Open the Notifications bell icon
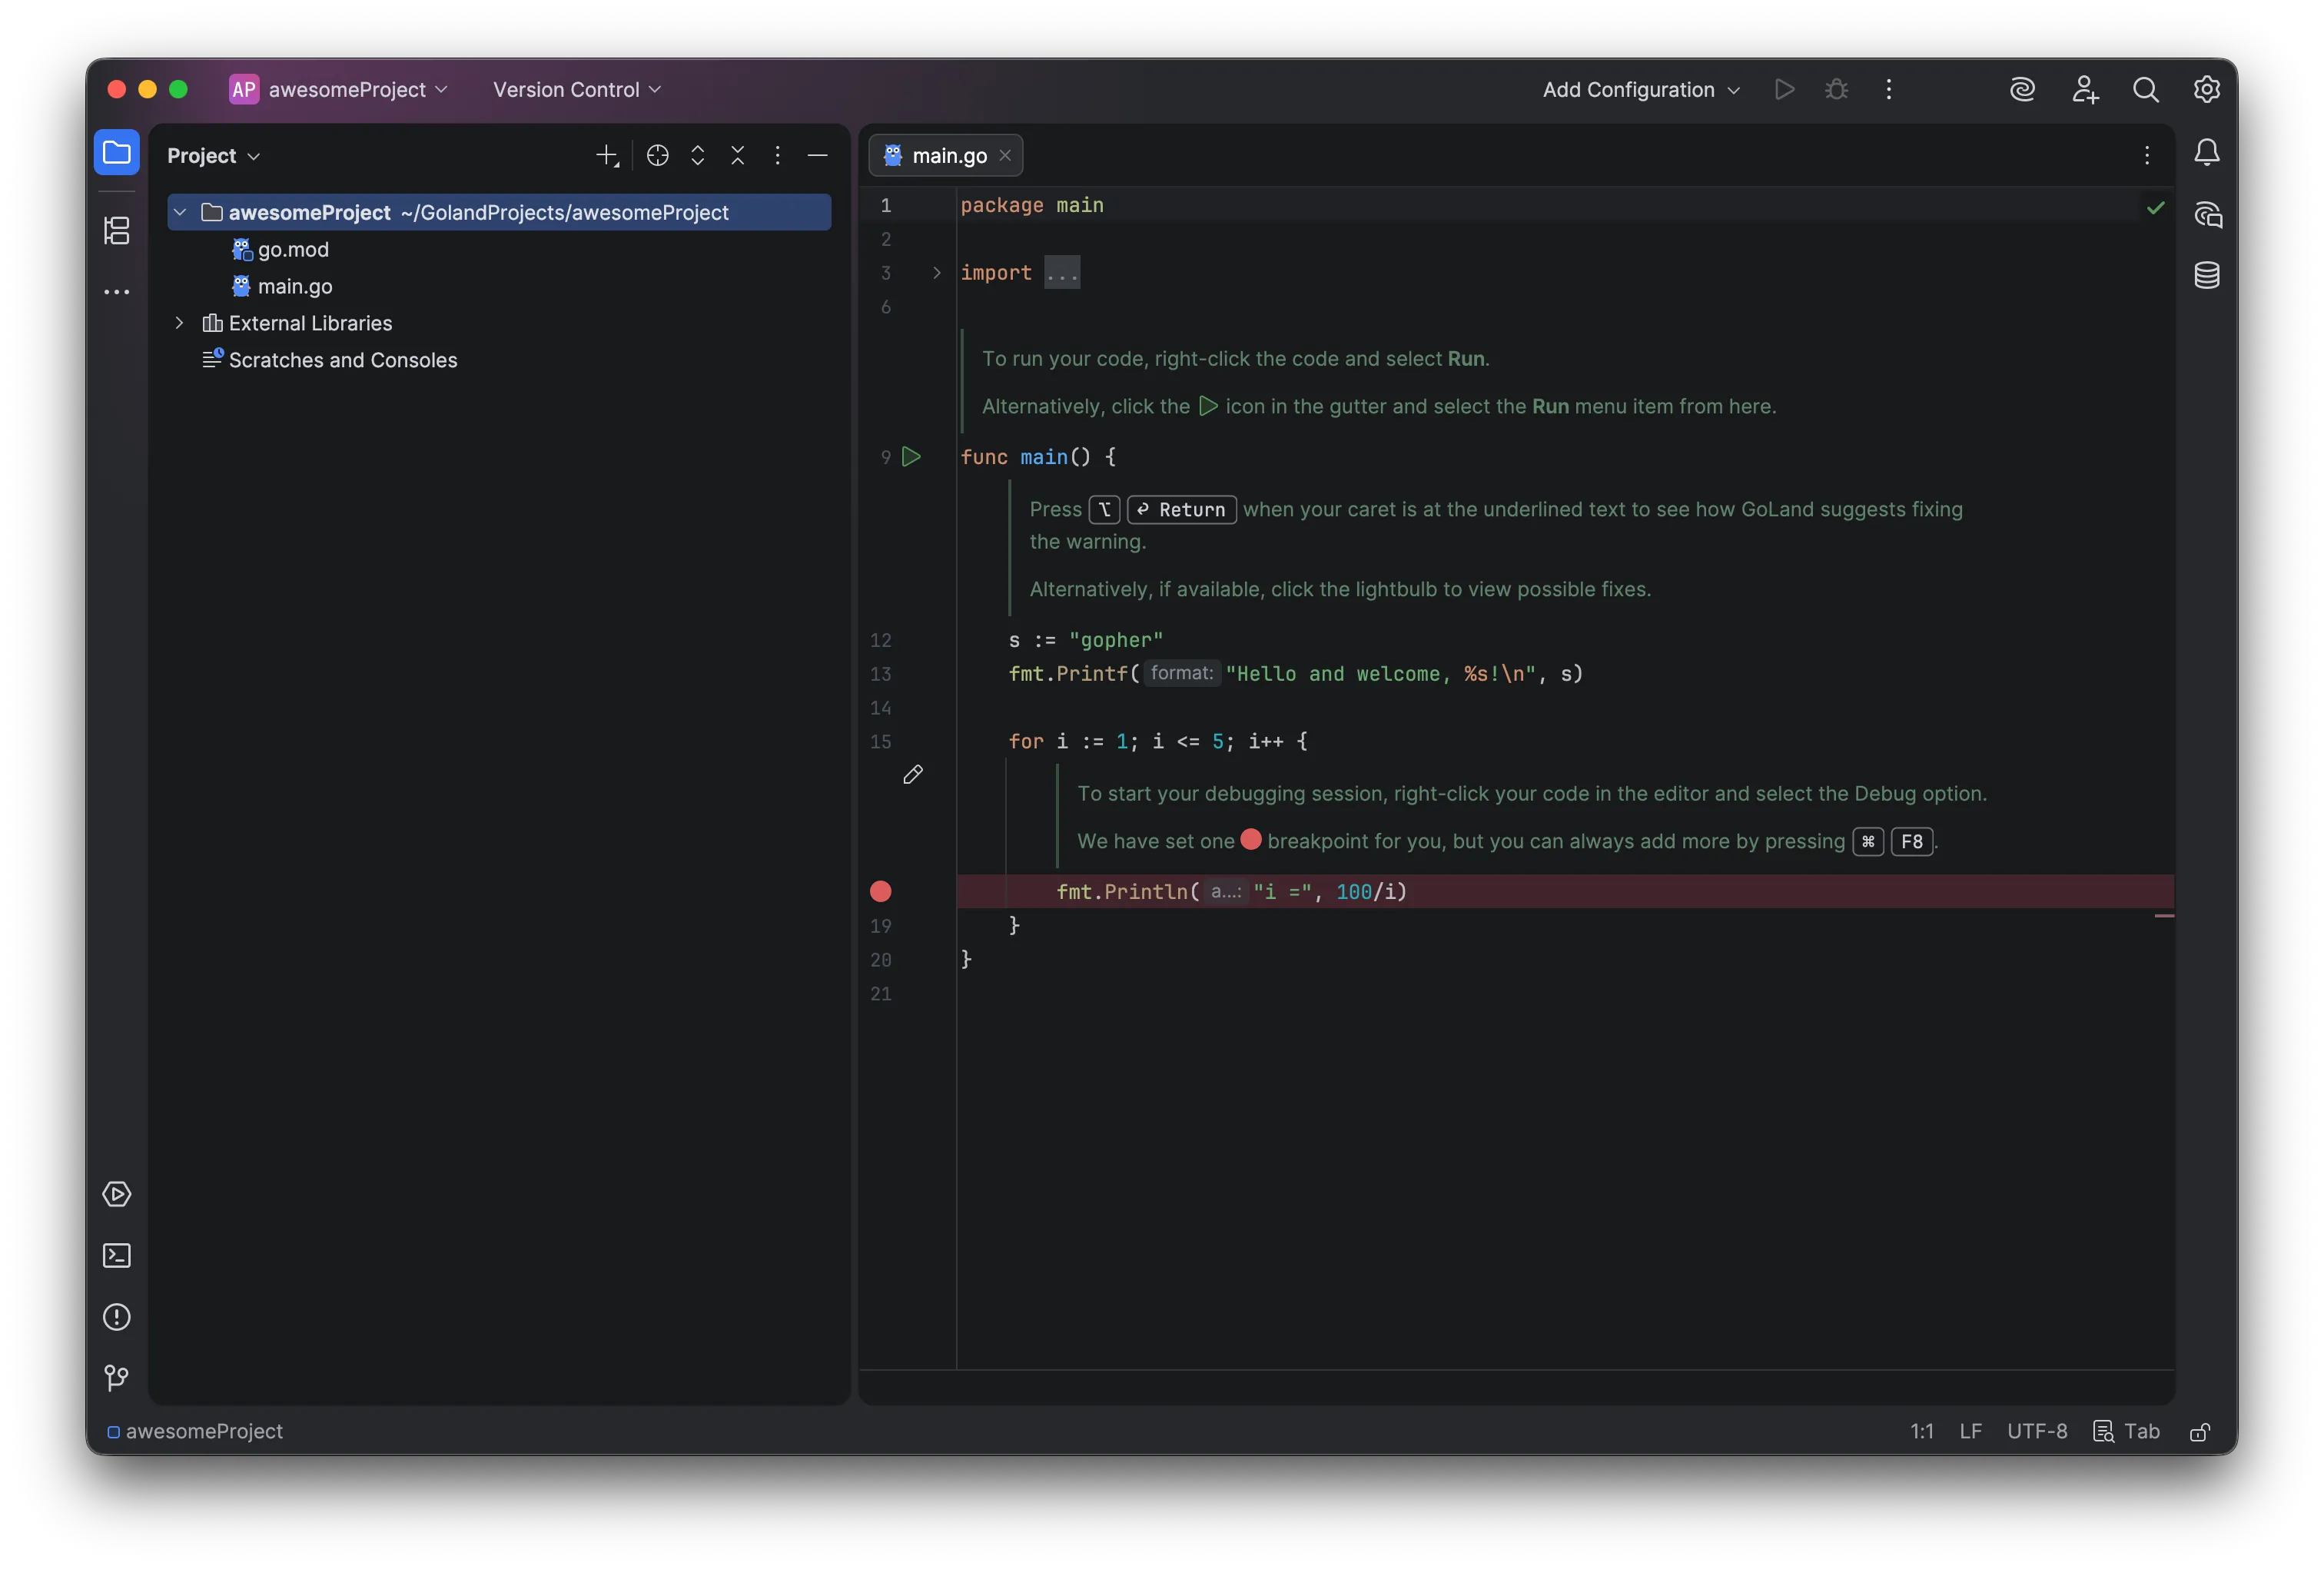The image size is (2324, 1569). tap(2208, 152)
